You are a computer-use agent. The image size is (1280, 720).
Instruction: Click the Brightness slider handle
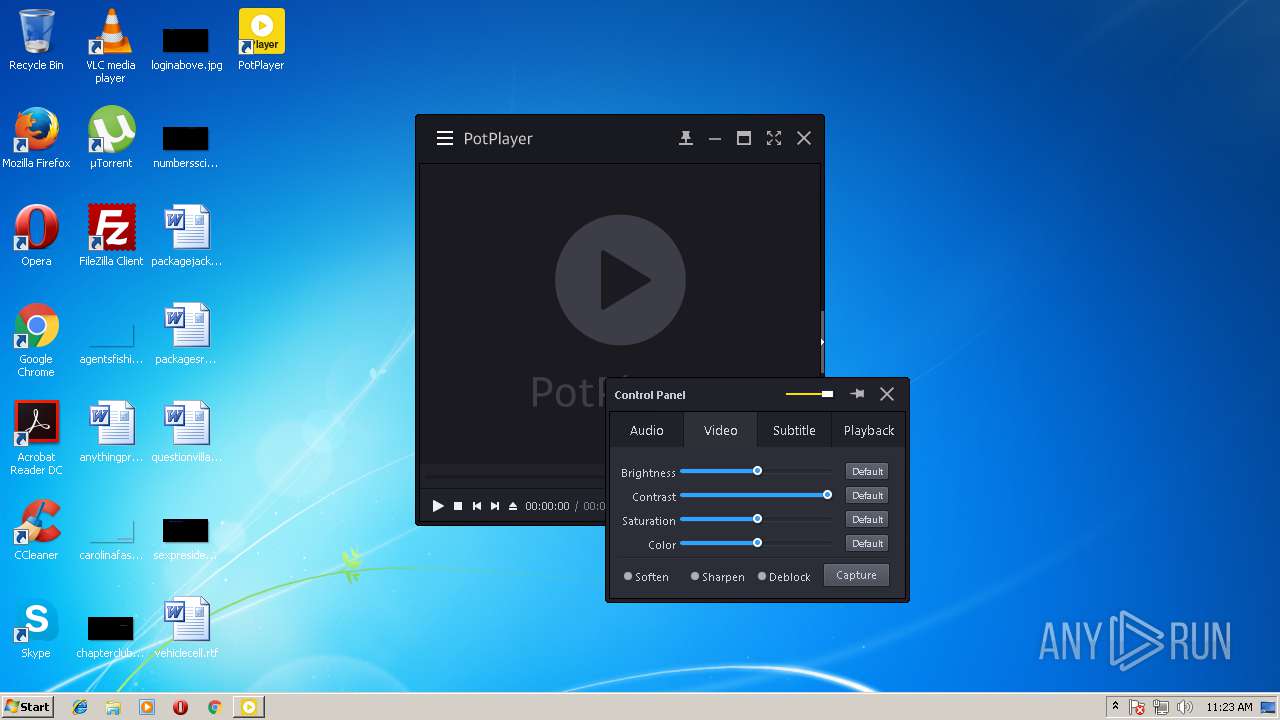coord(758,471)
